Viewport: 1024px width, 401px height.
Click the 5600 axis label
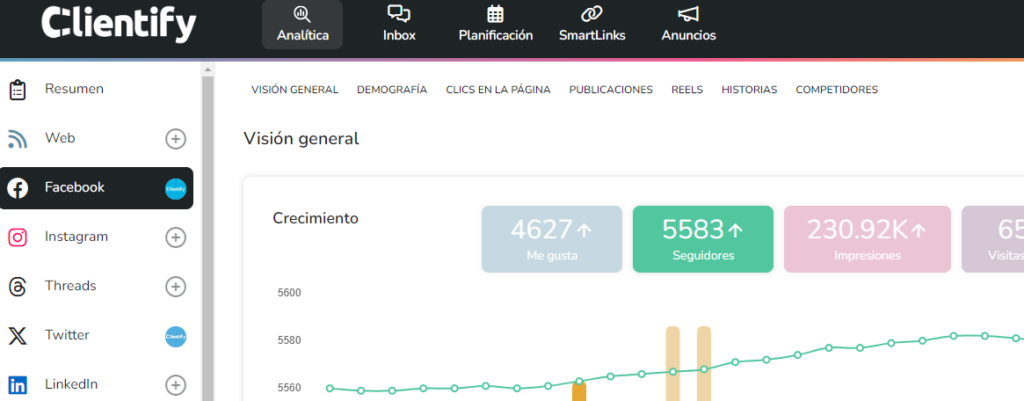(x=289, y=293)
